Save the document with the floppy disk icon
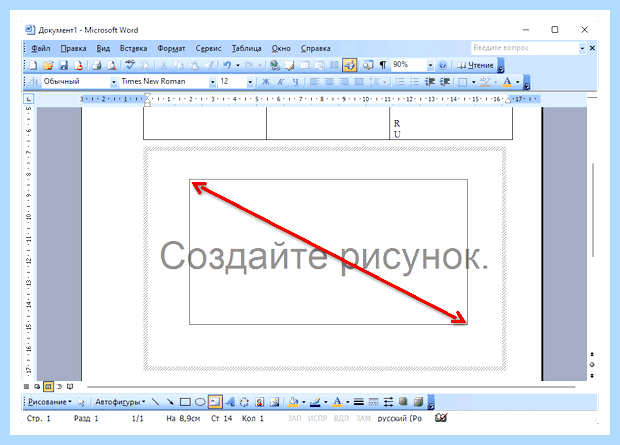This screenshot has height=445, width=620. point(63,65)
